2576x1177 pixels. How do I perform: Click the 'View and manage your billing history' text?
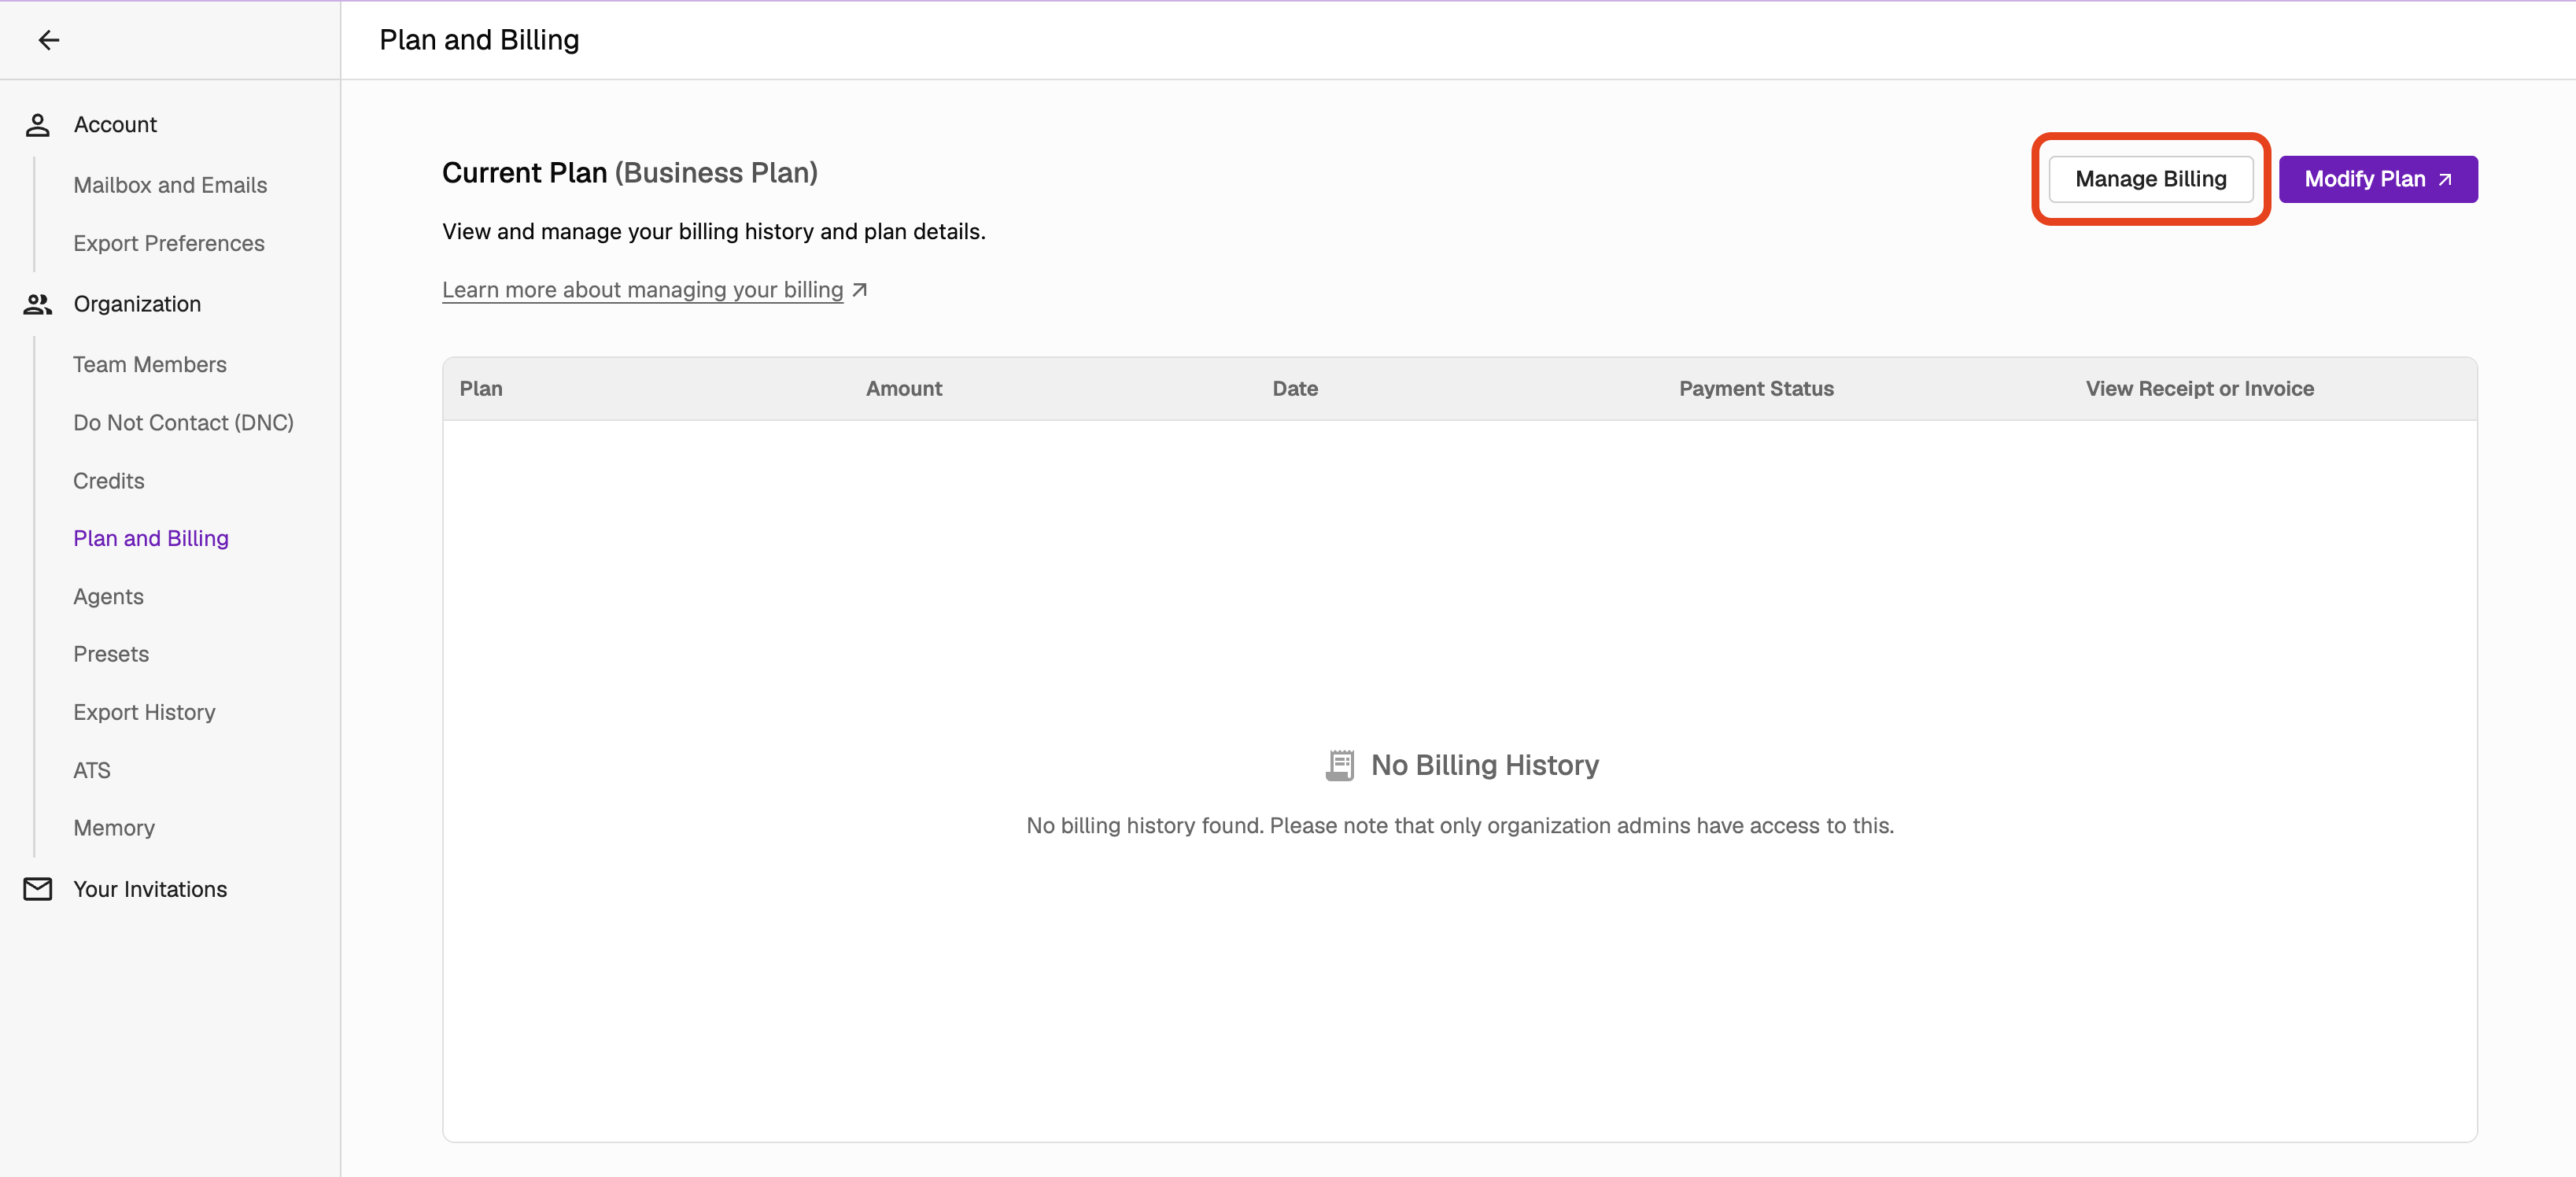pos(714,232)
